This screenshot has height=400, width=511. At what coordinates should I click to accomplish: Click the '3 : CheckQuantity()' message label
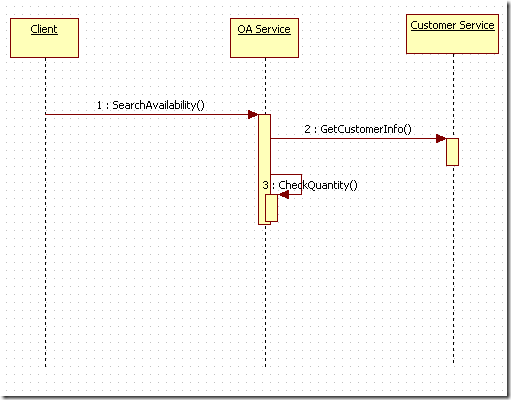310,185
